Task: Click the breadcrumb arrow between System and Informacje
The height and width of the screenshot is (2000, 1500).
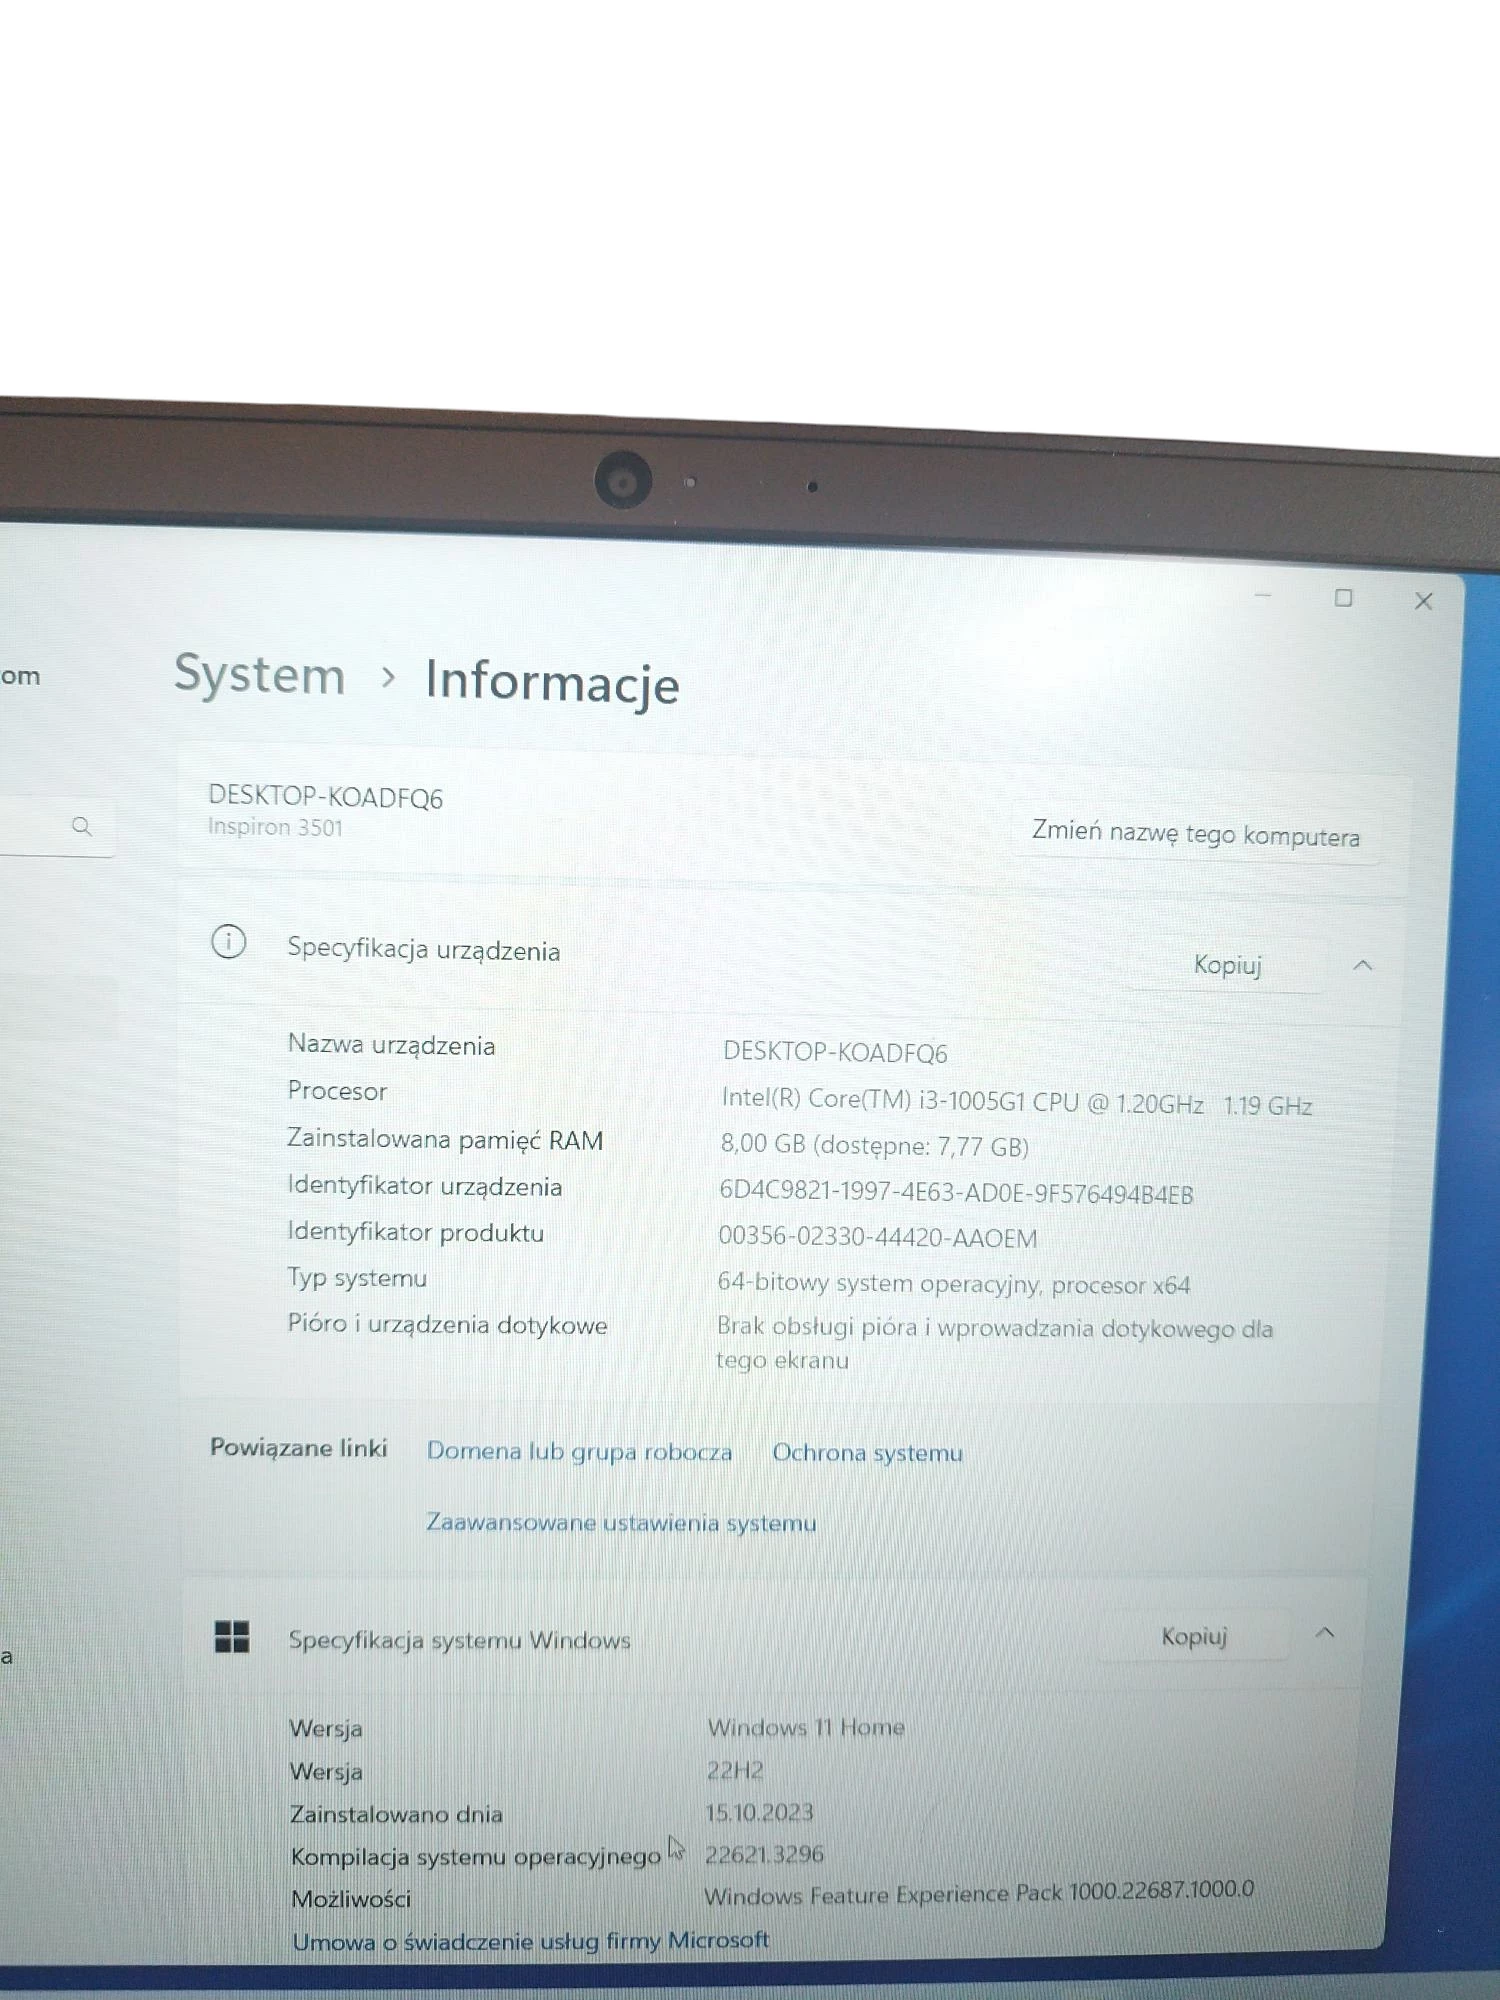Action: 388,678
